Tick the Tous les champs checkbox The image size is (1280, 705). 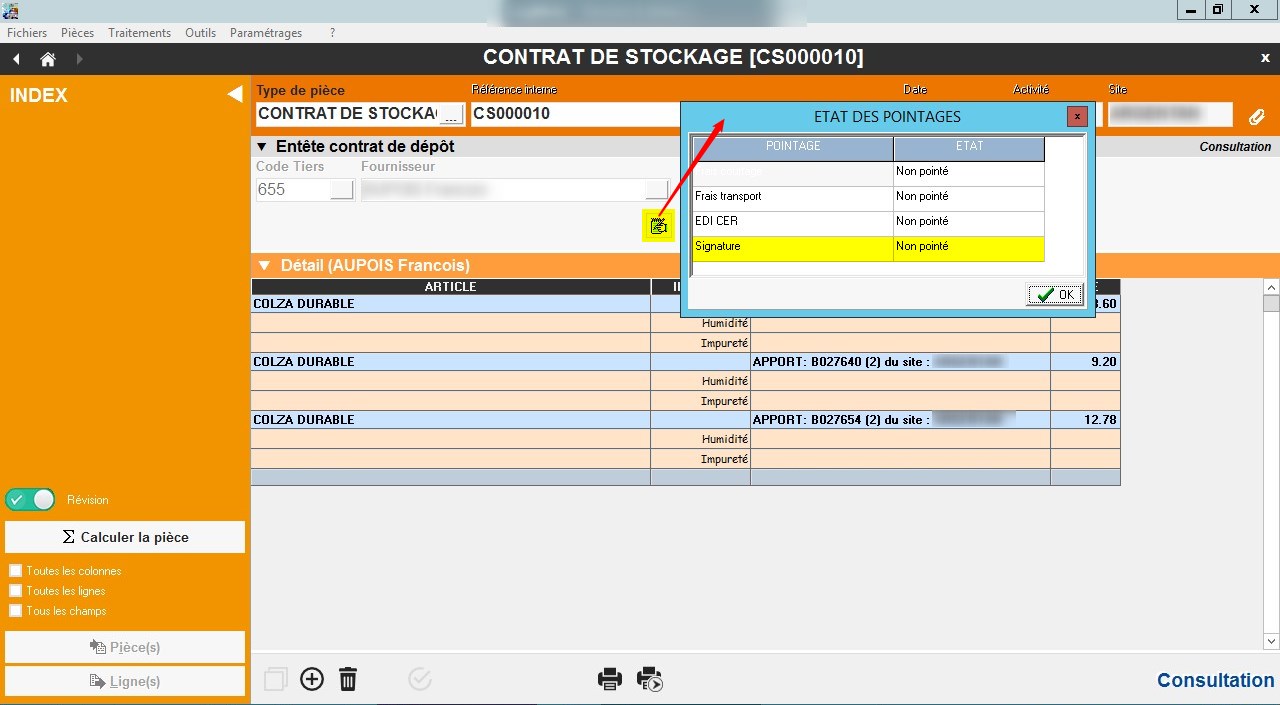pos(15,611)
